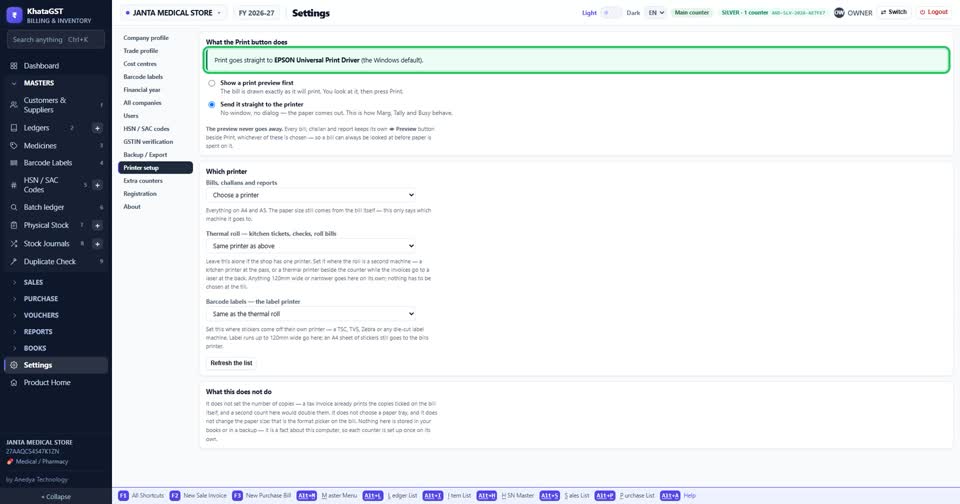The width and height of the screenshot is (960, 504).
Task: Open the Barcode labels printer dropdown
Action: 311,314
